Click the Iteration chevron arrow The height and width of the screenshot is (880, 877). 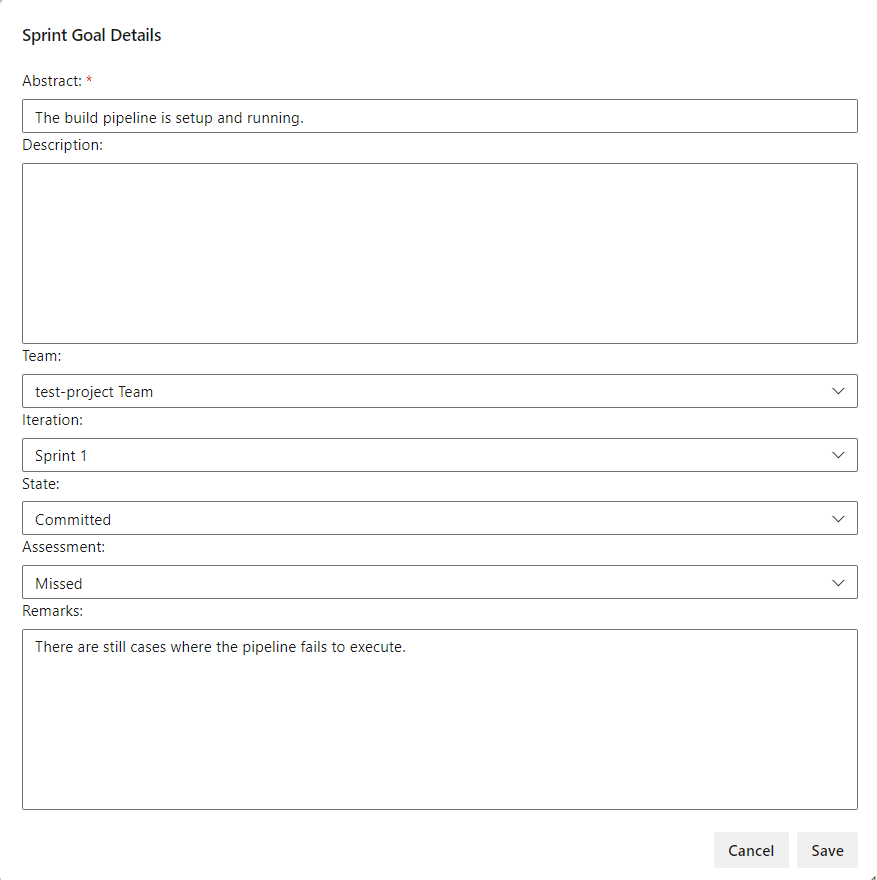coord(839,455)
